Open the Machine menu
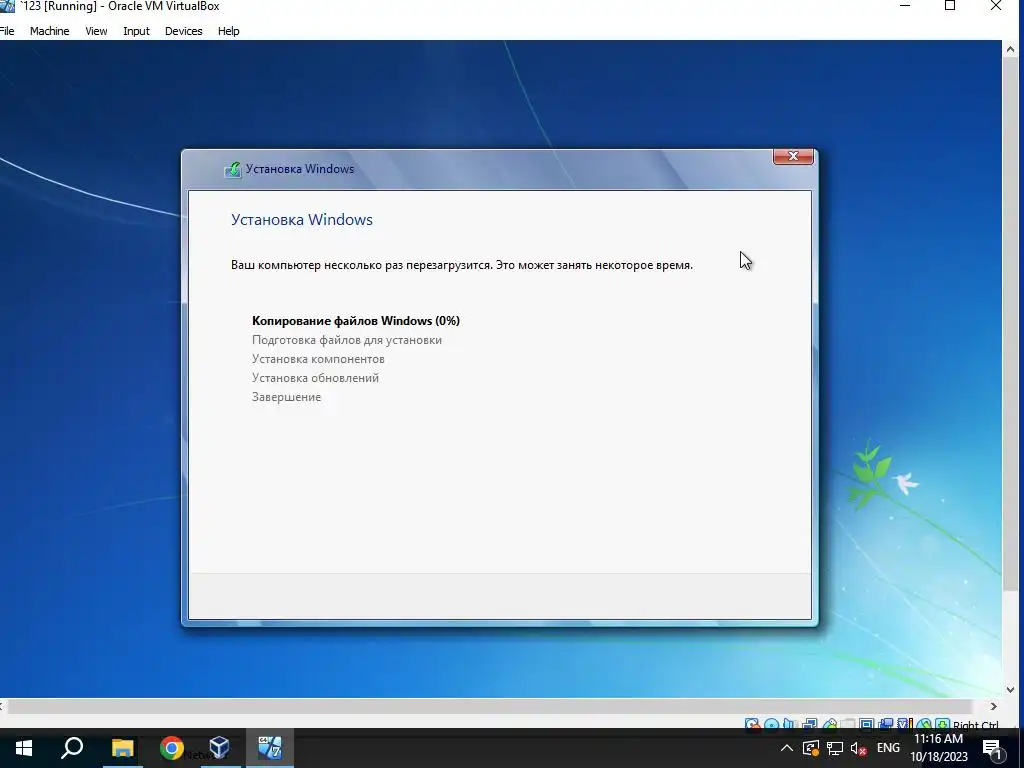This screenshot has height=768, width=1024. [x=50, y=31]
